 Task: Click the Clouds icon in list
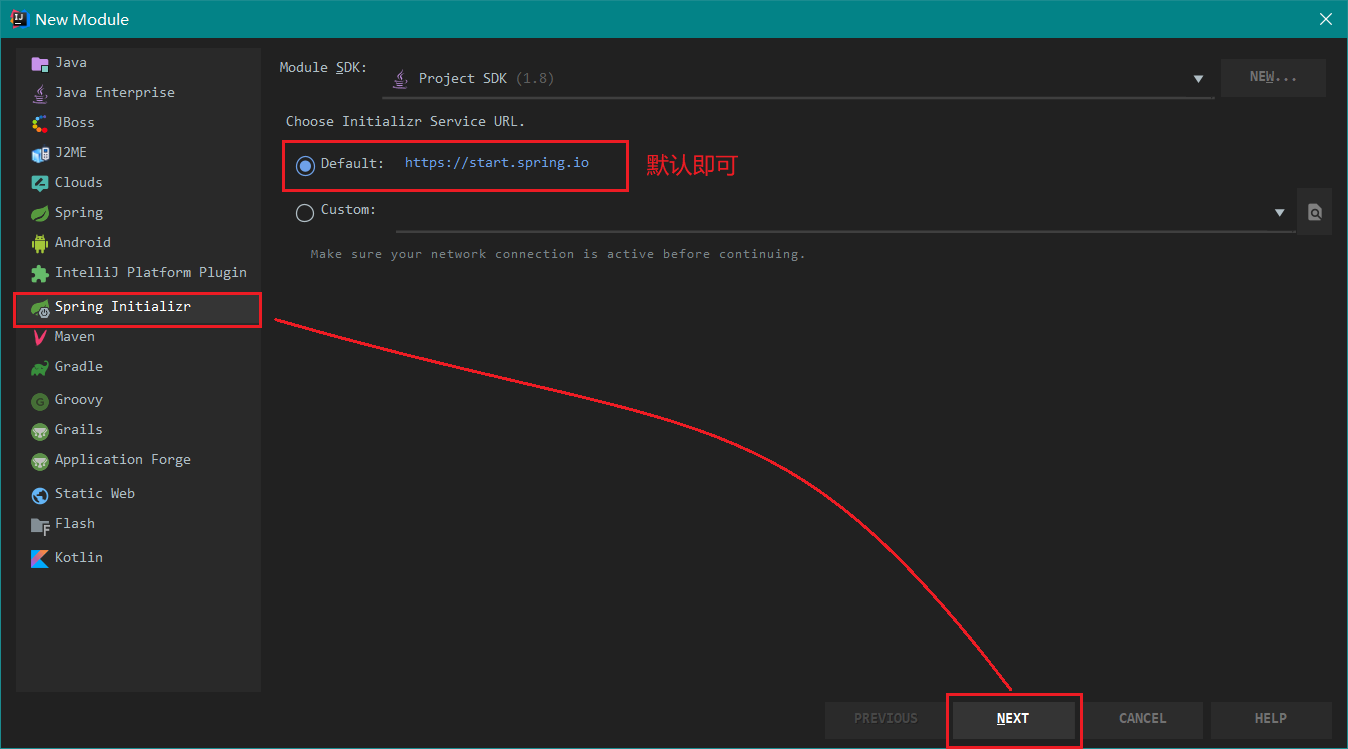(x=40, y=183)
